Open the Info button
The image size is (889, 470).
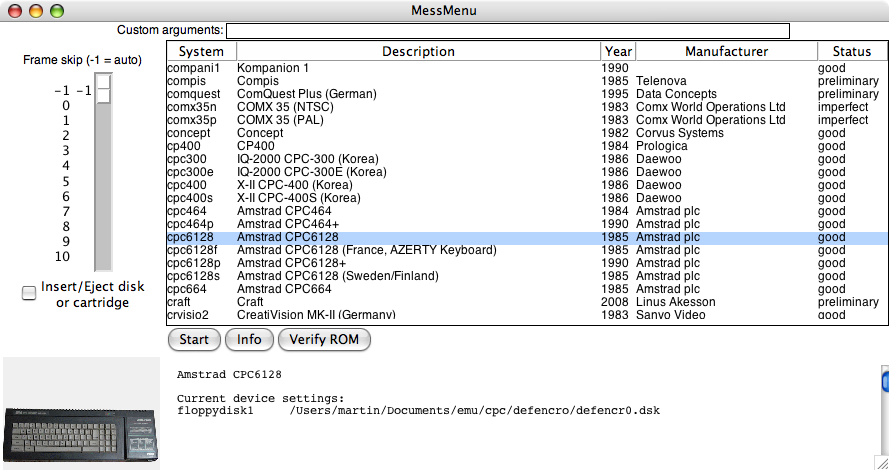tap(249, 340)
